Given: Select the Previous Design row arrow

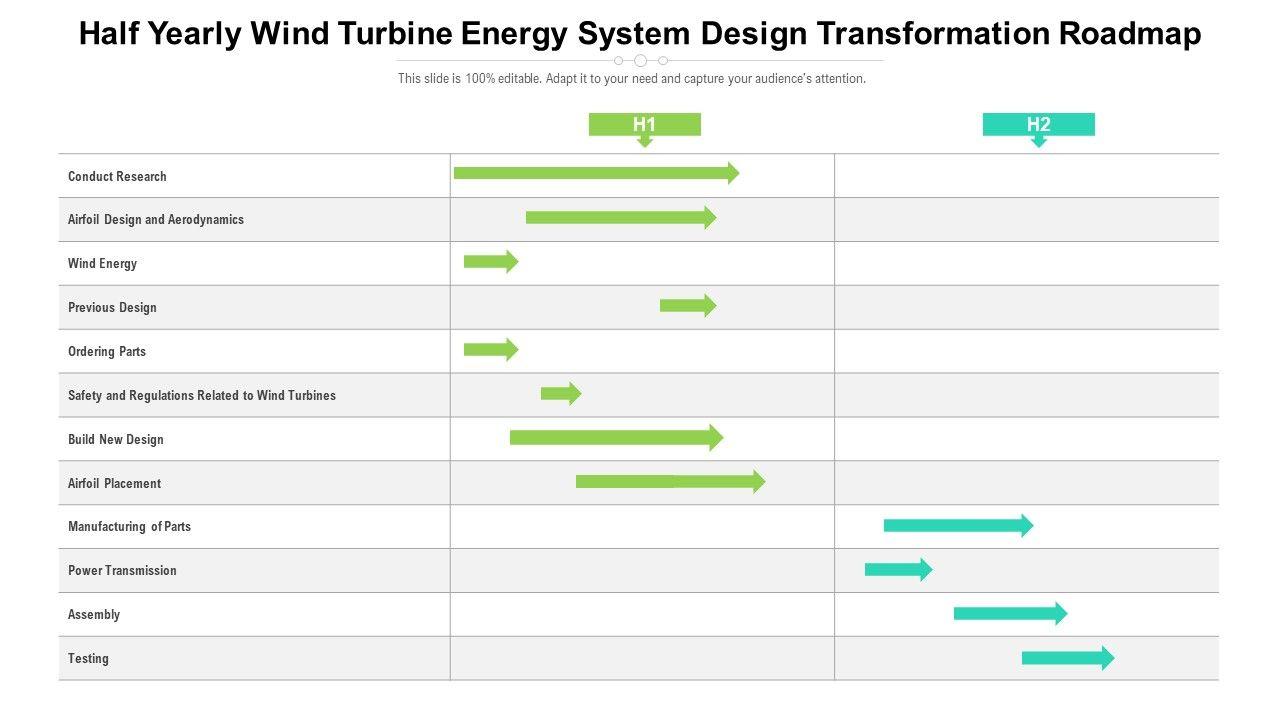Looking at the screenshot, I should click(x=687, y=306).
